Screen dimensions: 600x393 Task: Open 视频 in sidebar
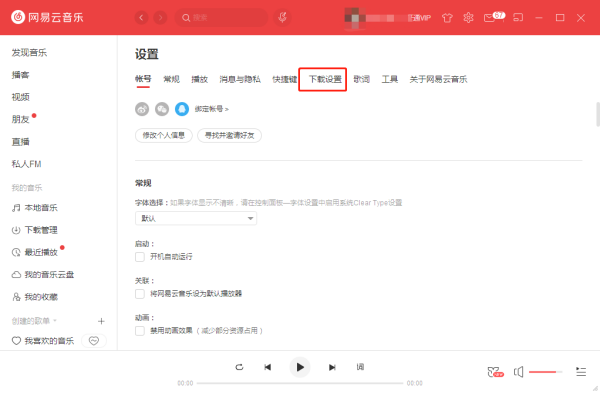pyautogui.click(x=20, y=97)
